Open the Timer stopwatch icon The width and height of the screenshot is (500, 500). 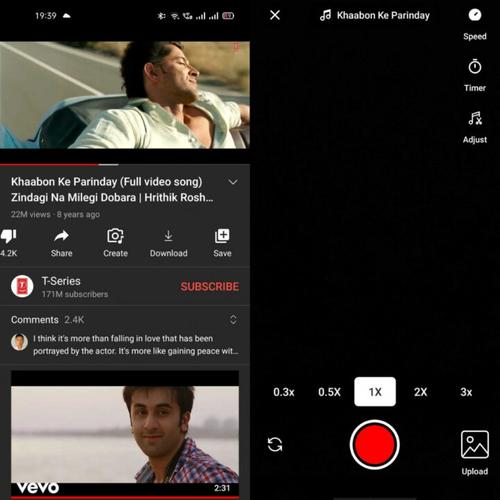pos(475,66)
